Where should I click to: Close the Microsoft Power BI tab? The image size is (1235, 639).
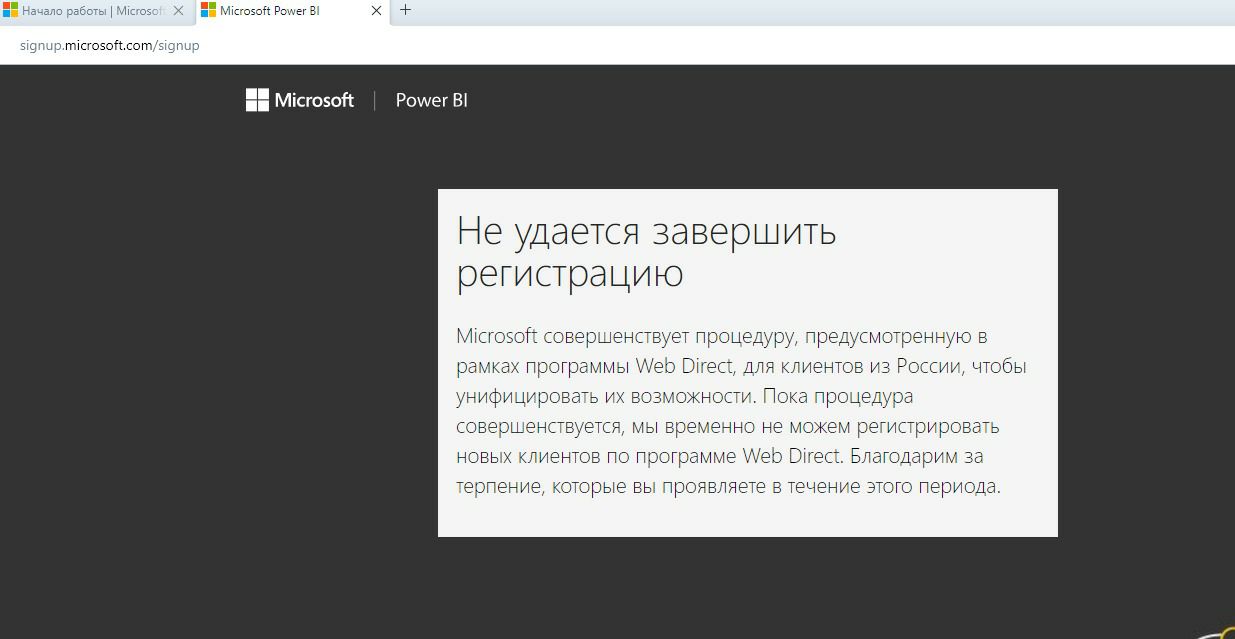[376, 11]
